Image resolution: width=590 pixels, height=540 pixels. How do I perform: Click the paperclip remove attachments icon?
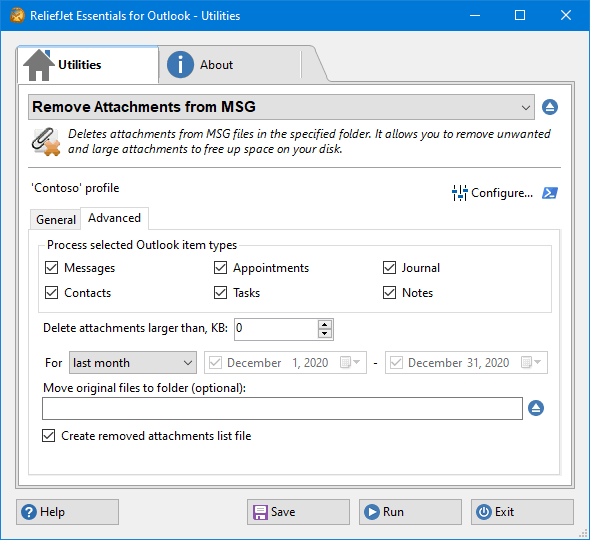pos(46,142)
